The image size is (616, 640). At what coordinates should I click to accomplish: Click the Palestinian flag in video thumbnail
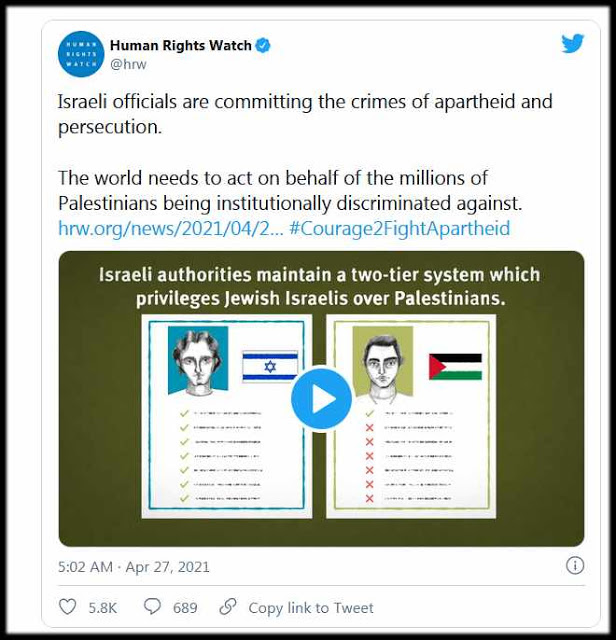pos(455,367)
